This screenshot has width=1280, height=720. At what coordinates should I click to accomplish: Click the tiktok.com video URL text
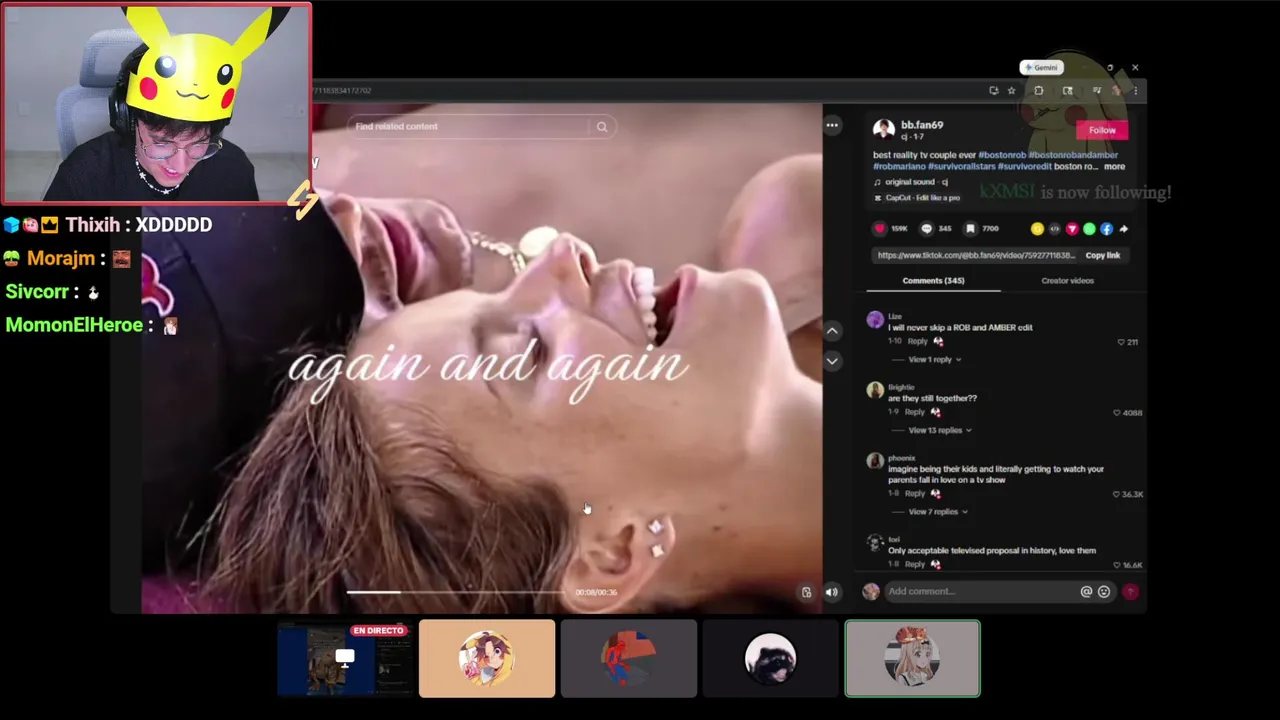(976, 255)
